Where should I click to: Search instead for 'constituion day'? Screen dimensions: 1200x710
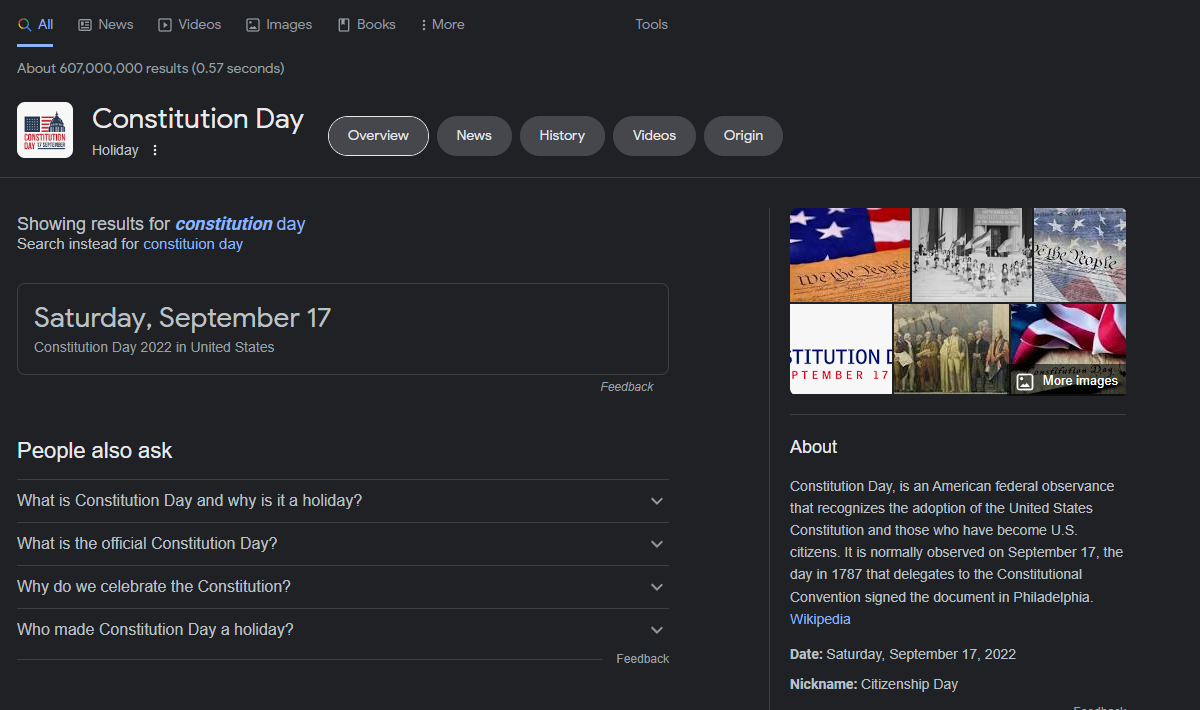tap(193, 244)
